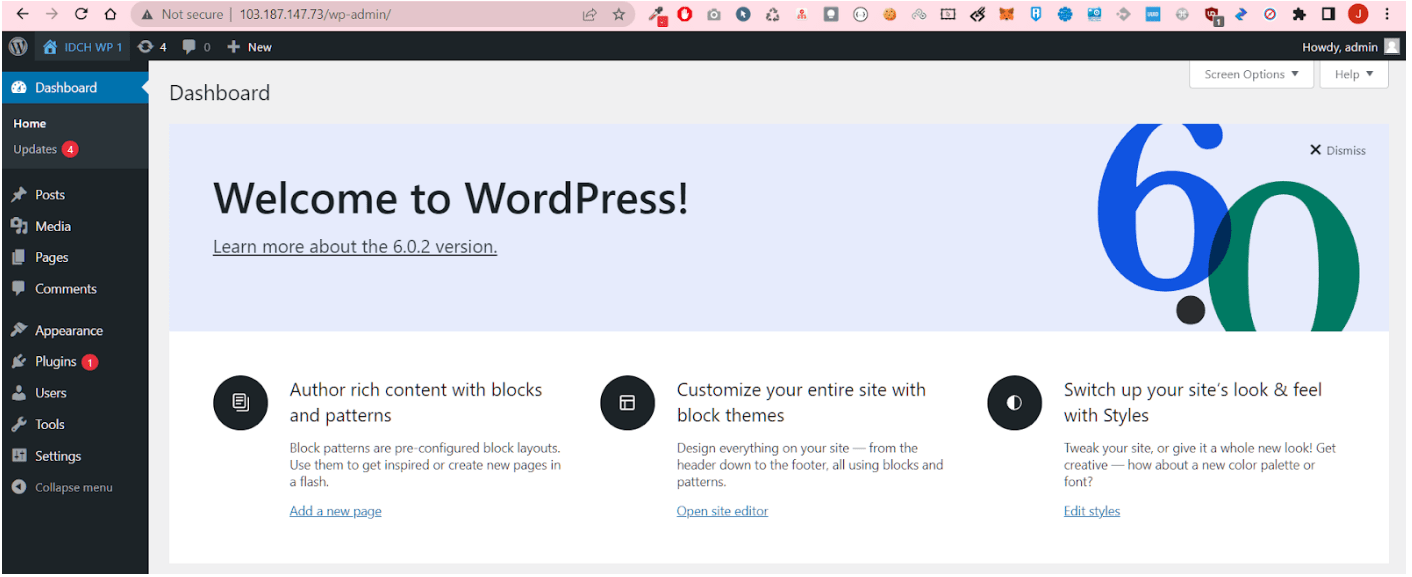Dismiss the Welcome to WordPress panel

tap(1337, 150)
